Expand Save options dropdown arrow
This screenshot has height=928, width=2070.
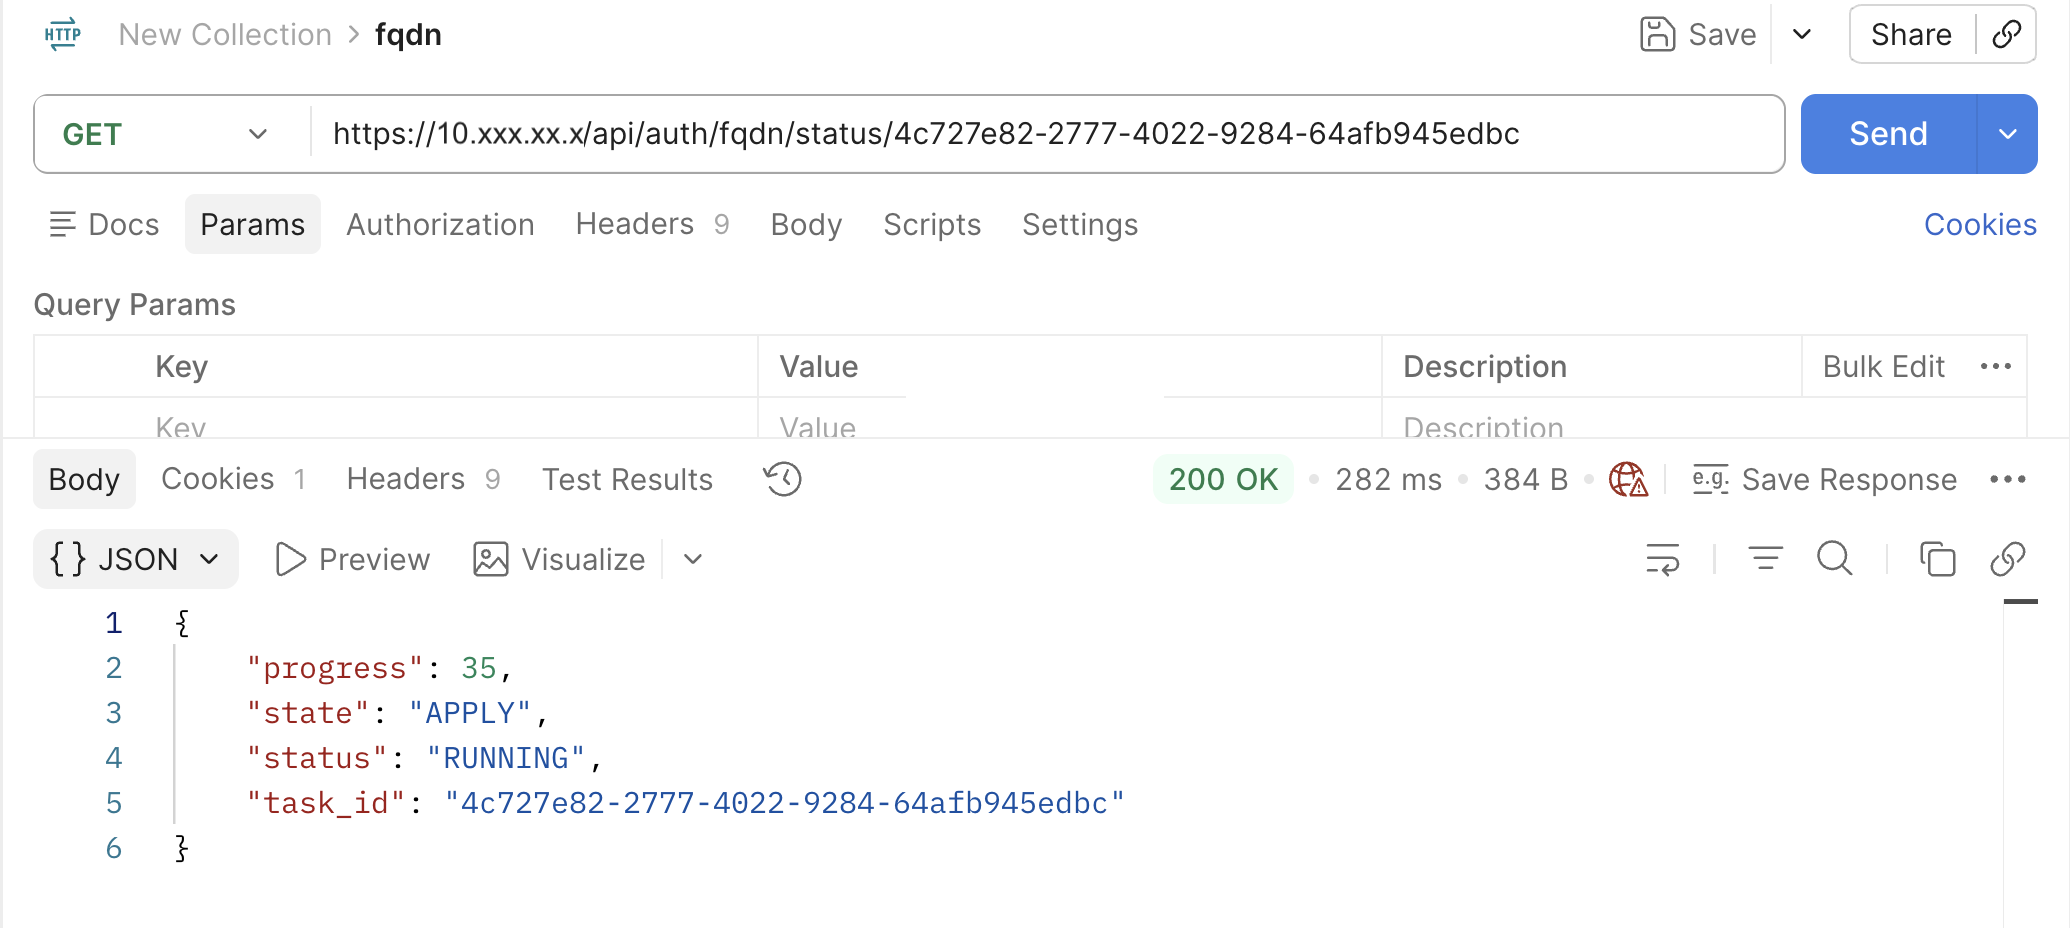1802,35
